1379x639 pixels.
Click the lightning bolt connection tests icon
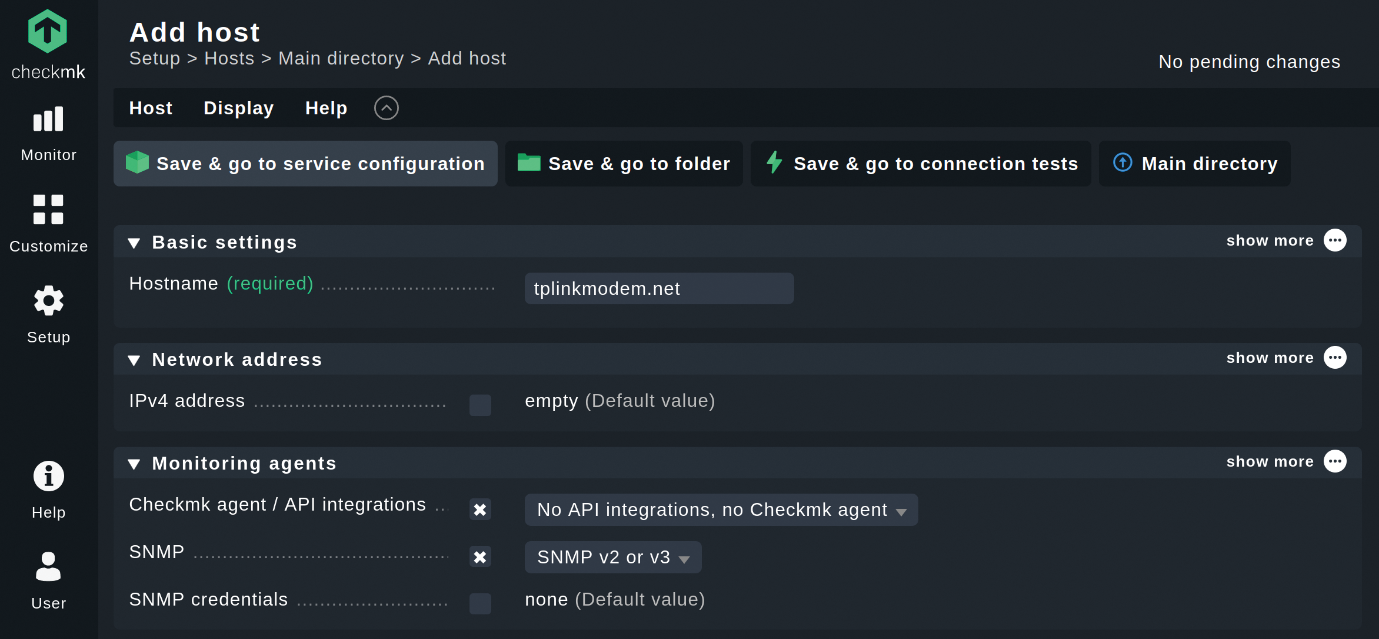tap(774, 163)
